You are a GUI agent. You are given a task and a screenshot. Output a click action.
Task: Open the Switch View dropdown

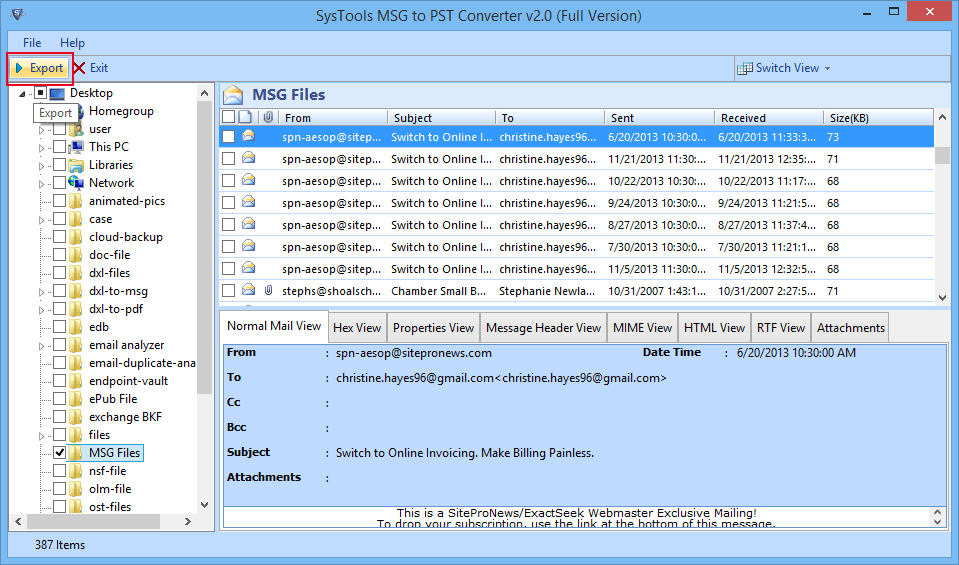(x=784, y=68)
